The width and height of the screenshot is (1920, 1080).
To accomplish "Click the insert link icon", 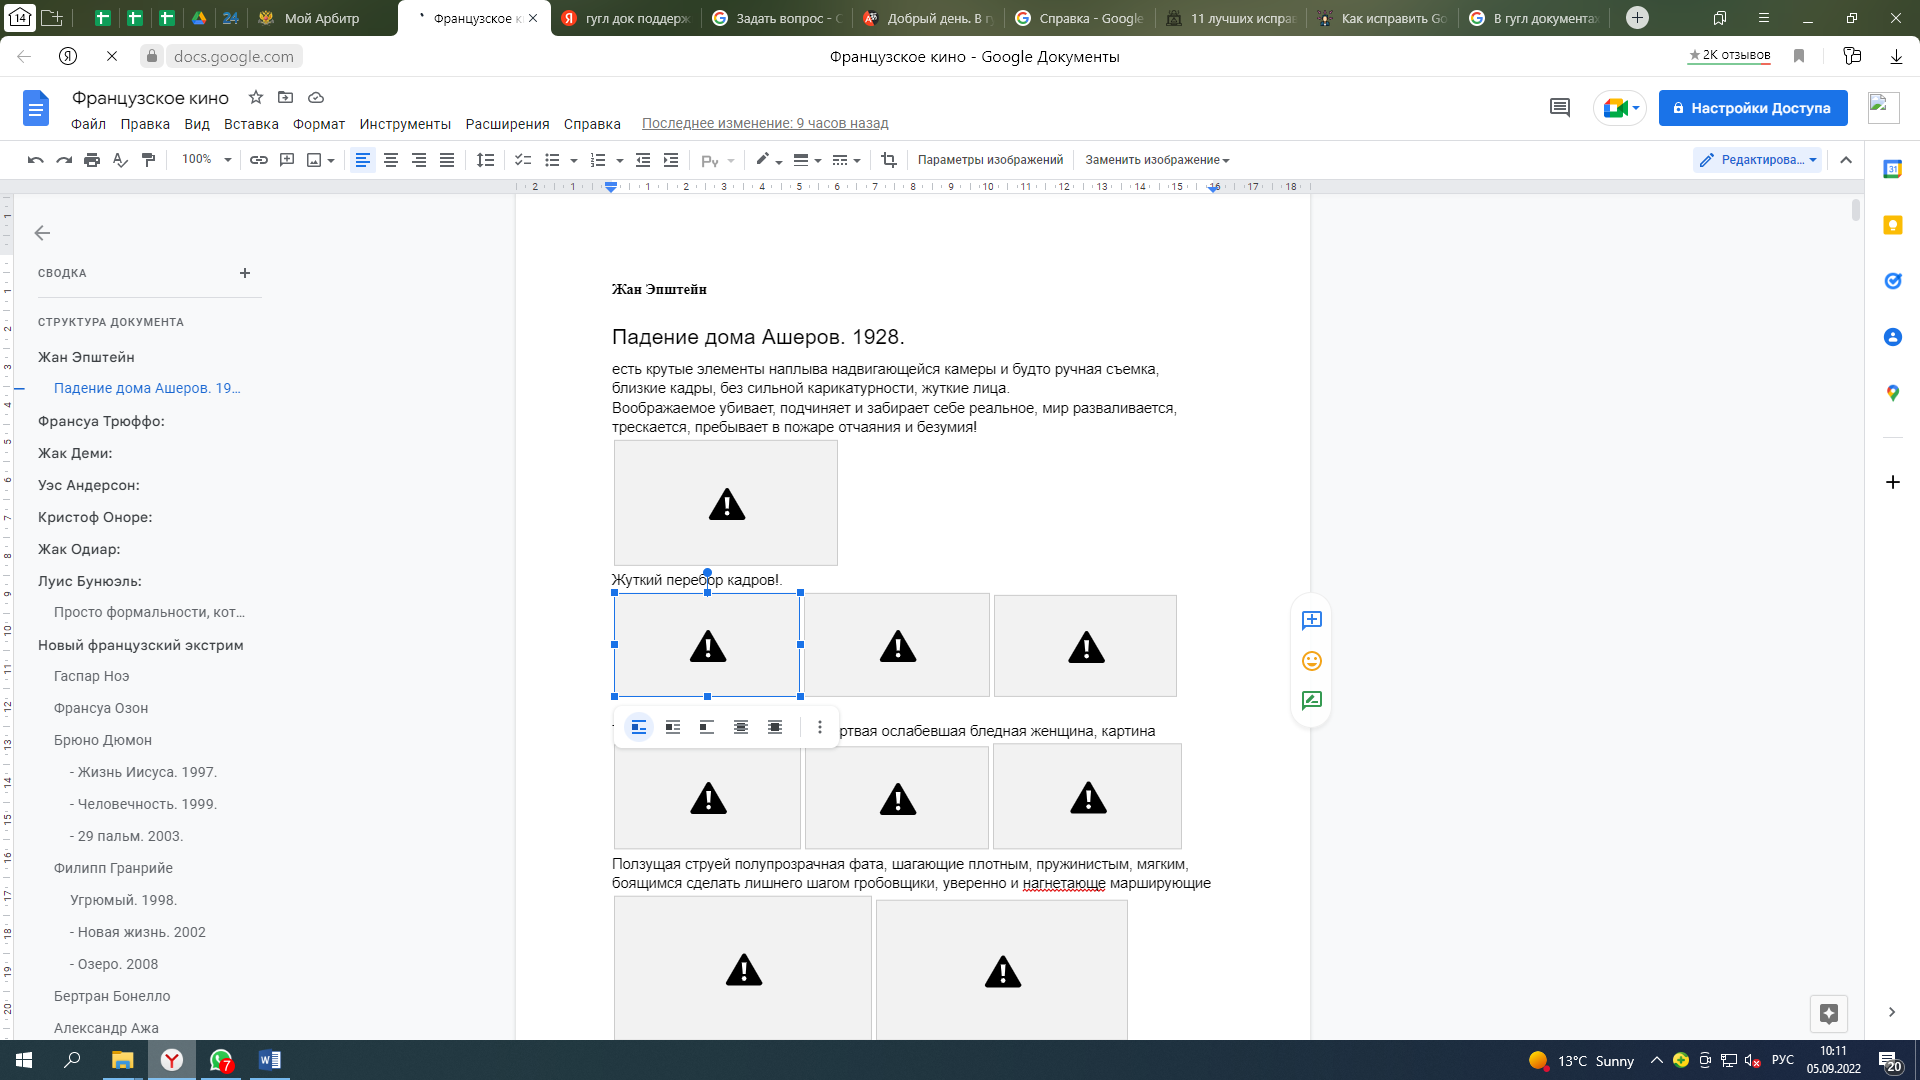I will [x=259, y=160].
